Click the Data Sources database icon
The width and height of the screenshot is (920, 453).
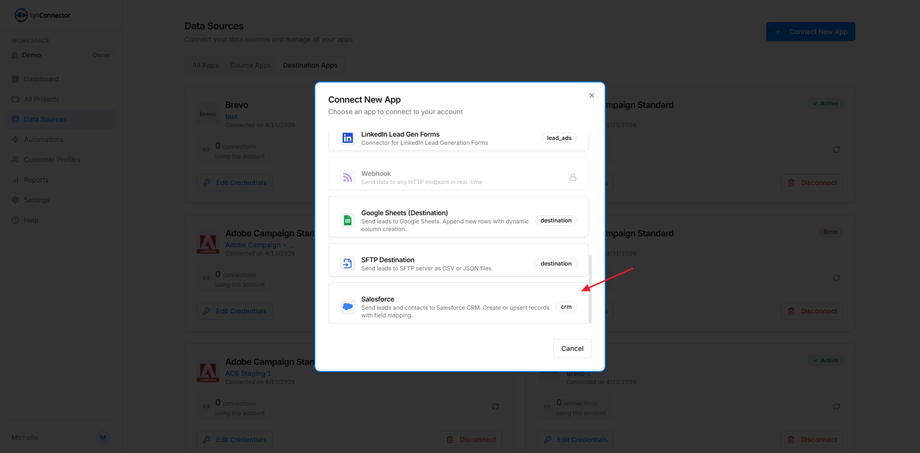tap(15, 119)
